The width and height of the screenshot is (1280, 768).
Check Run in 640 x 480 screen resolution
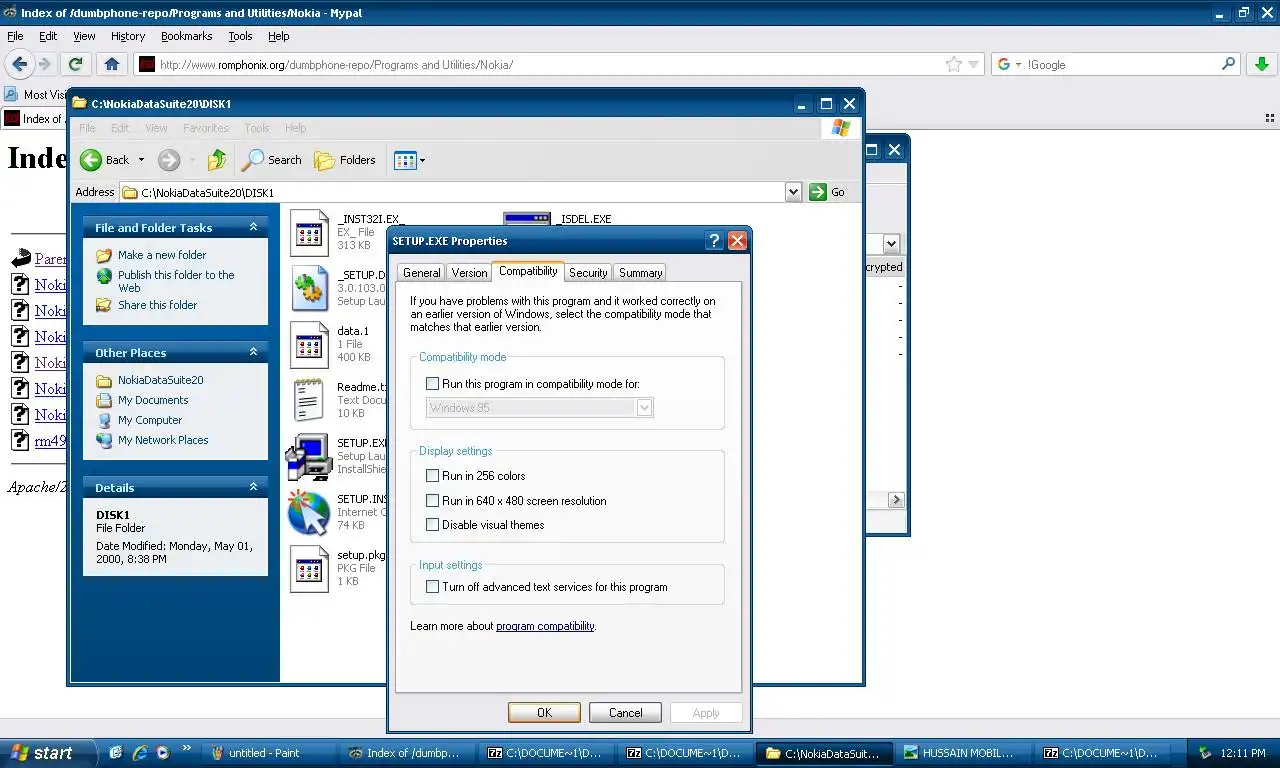(x=433, y=501)
